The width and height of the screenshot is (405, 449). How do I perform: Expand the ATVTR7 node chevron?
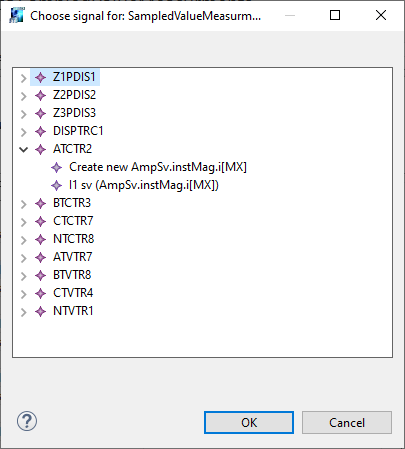click(x=23, y=258)
